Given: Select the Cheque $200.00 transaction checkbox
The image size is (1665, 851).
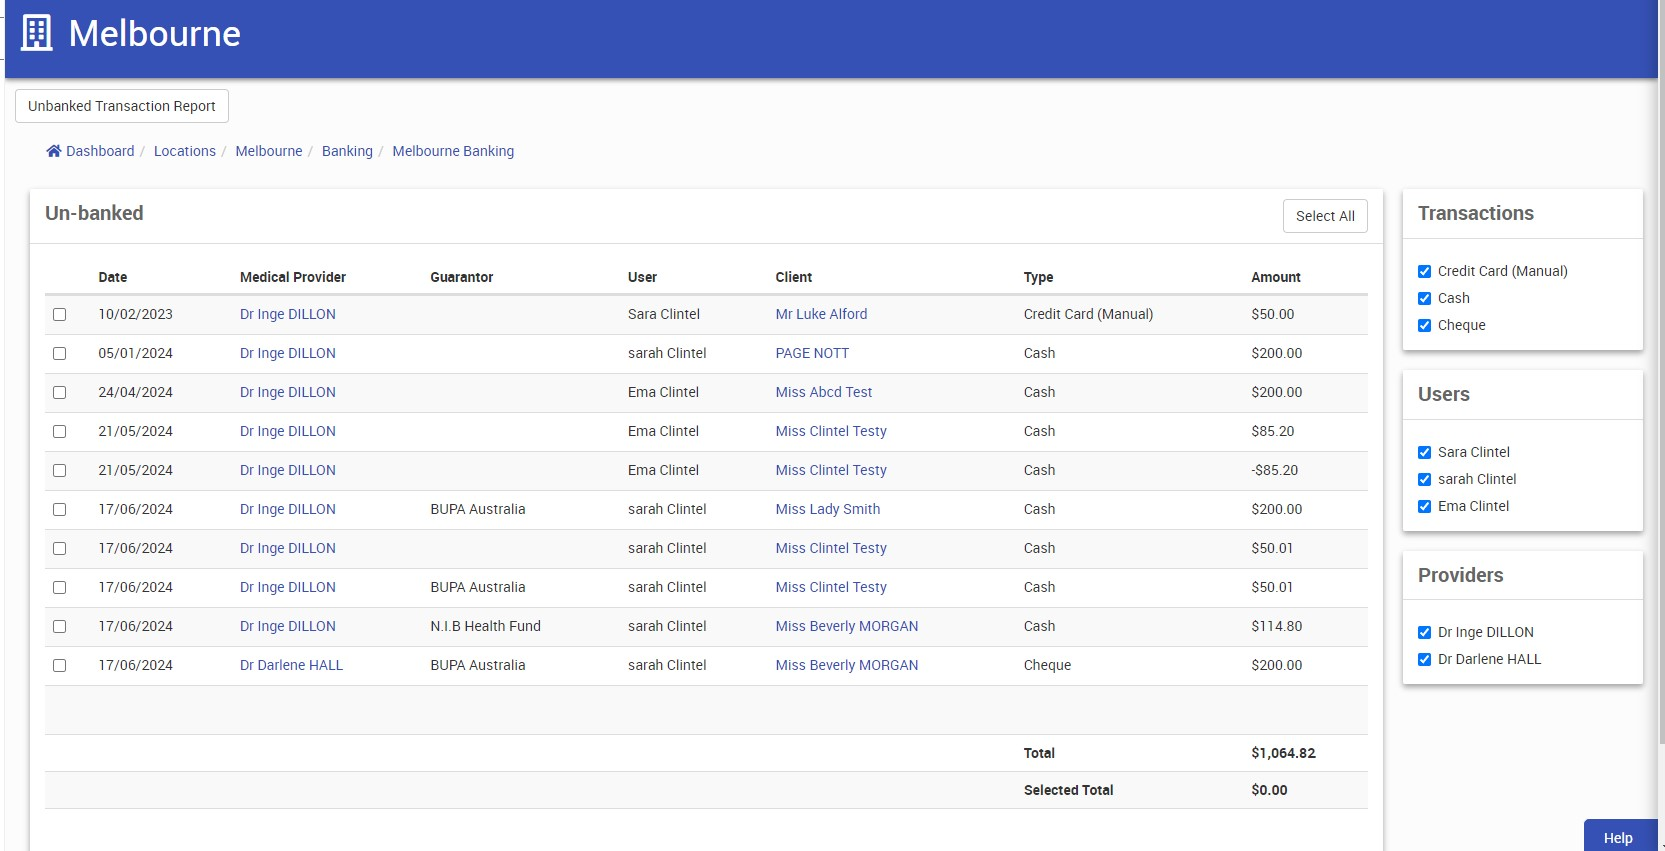Looking at the screenshot, I should pyautogui.click(x=60, y=665).
